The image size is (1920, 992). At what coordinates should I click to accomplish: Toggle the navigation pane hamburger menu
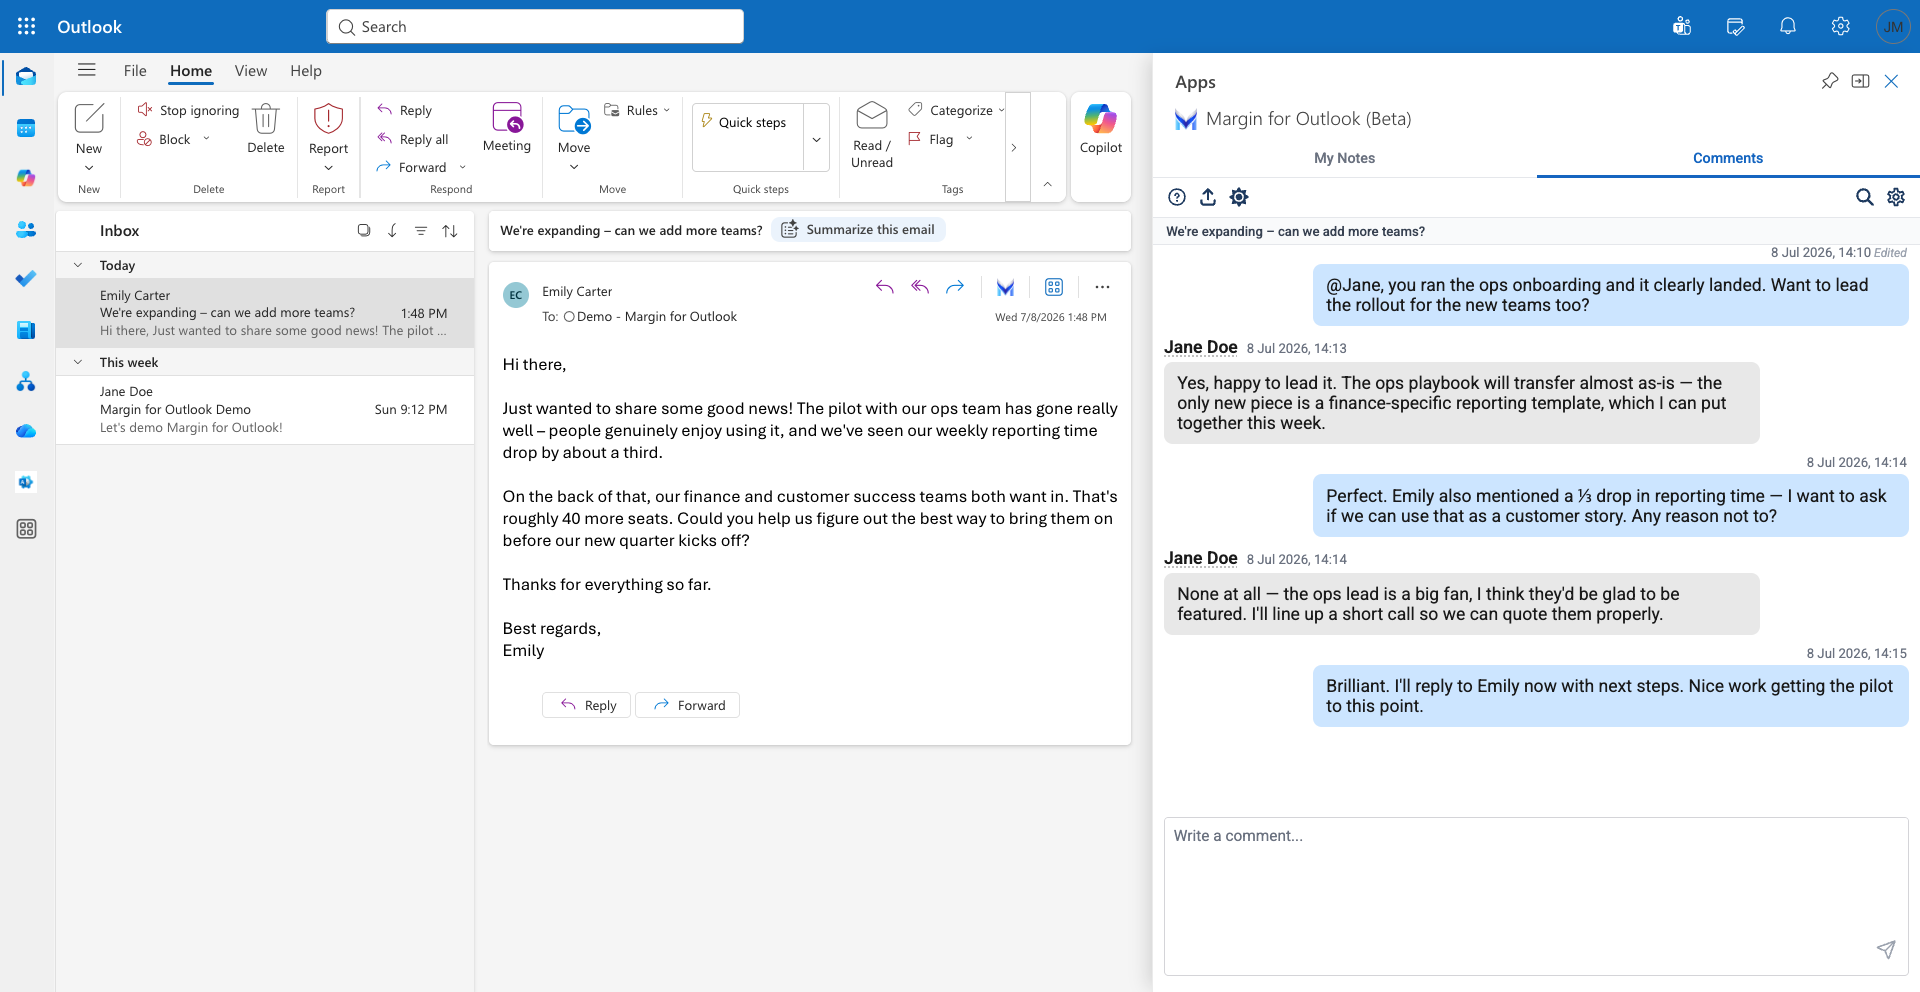coord(87,70)
